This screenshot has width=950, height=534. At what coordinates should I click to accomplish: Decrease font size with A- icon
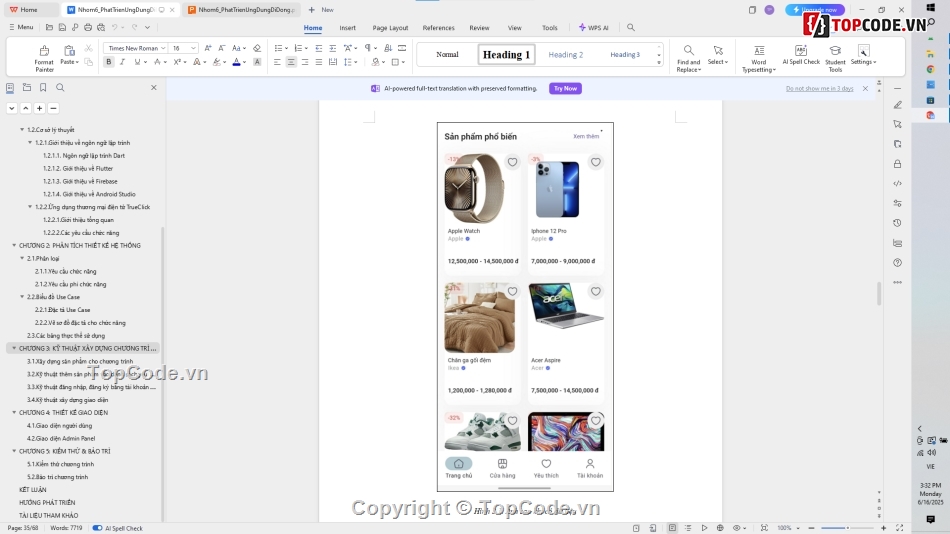[221, 48]
